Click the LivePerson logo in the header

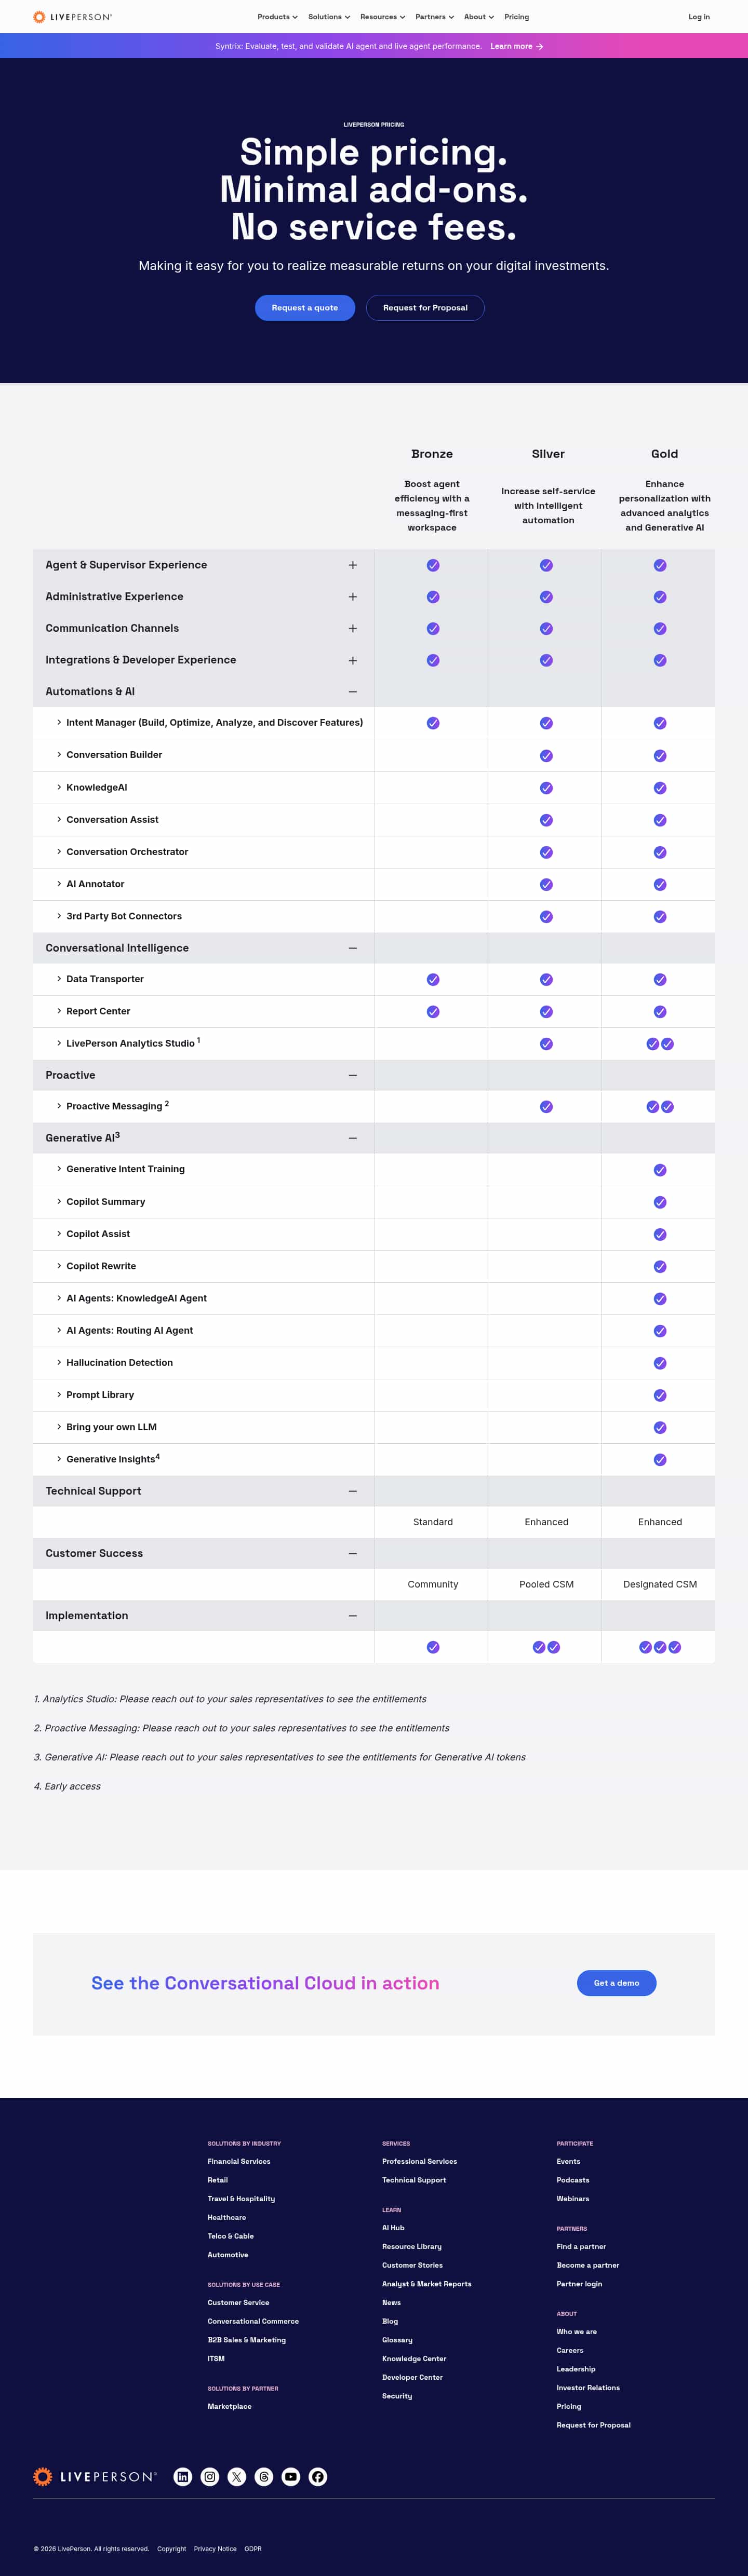click(x=73, y=17)
